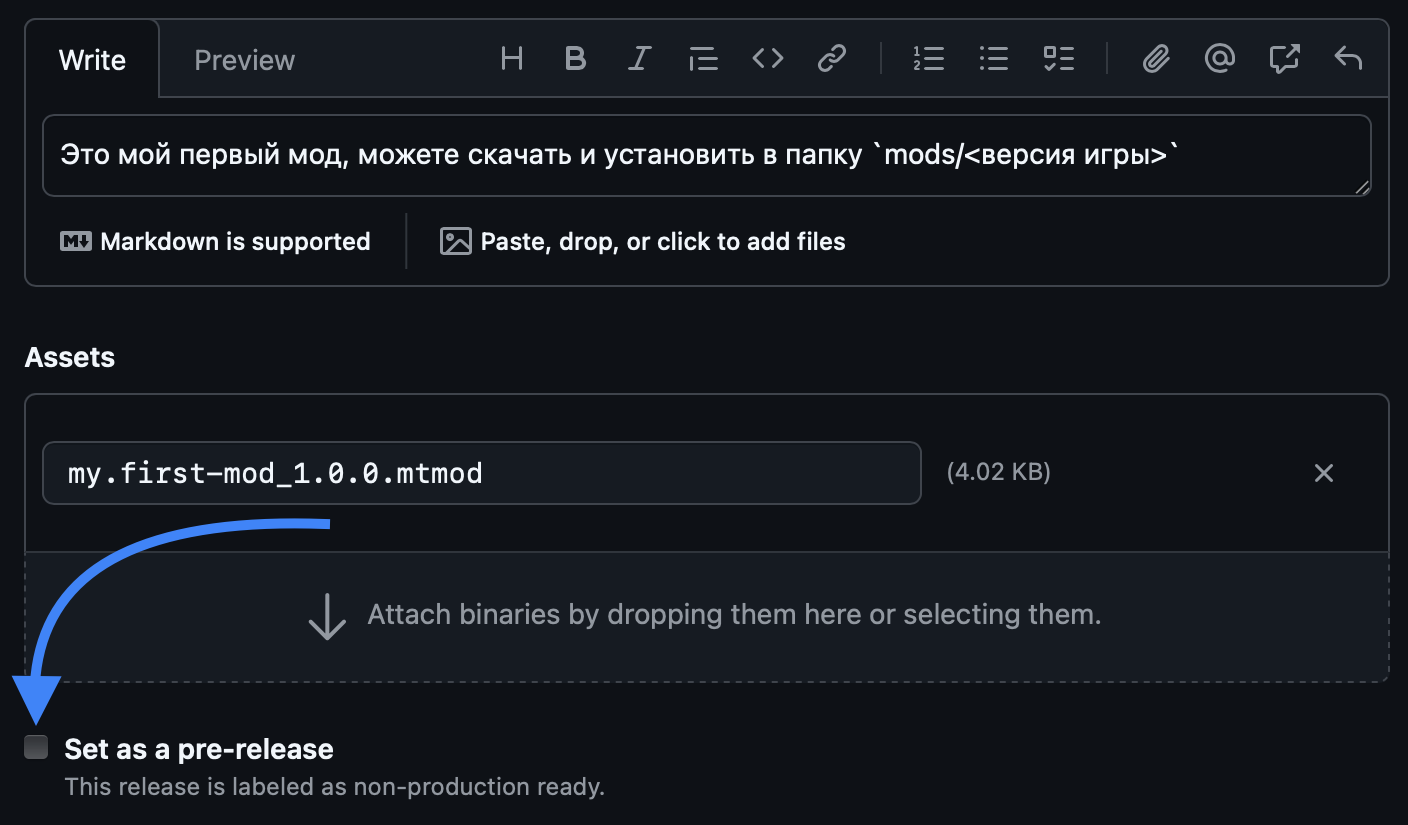The image size is (1408, 825).
Task: Enable Set as a pre-release
Action: [x=36, y=746]
